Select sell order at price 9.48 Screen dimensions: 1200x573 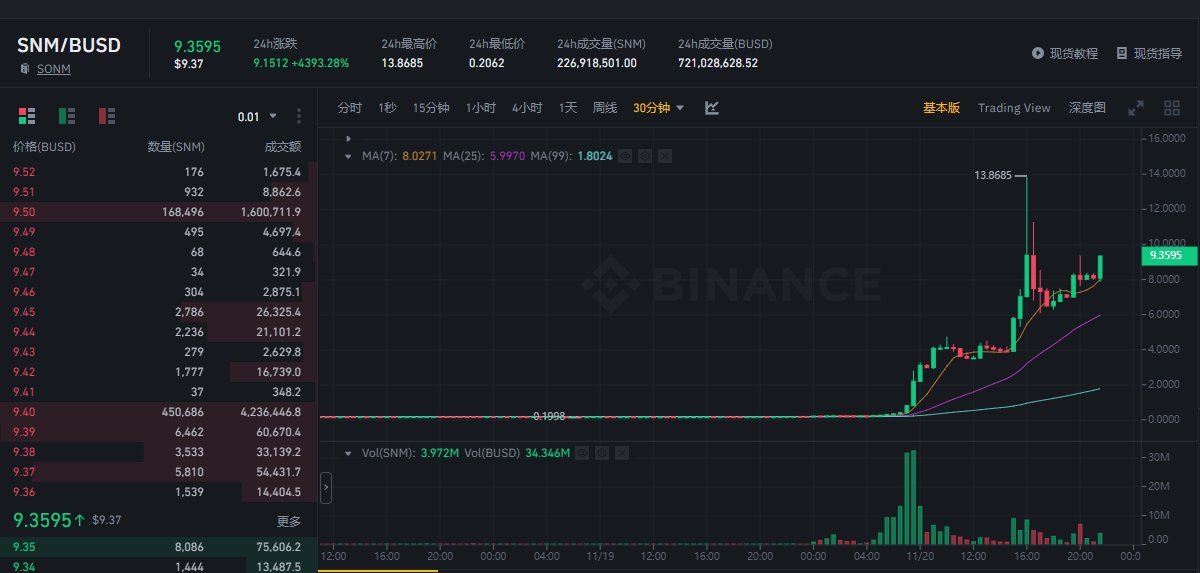[x=159, y=252]
